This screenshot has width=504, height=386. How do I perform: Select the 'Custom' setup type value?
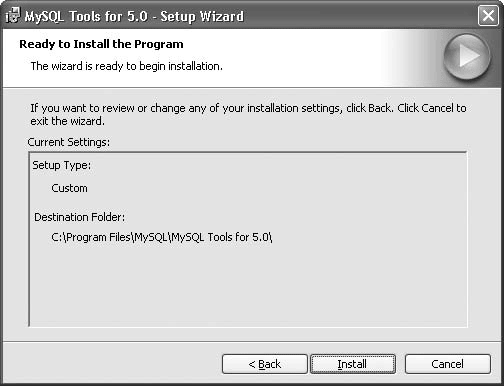tap(69, 188)
